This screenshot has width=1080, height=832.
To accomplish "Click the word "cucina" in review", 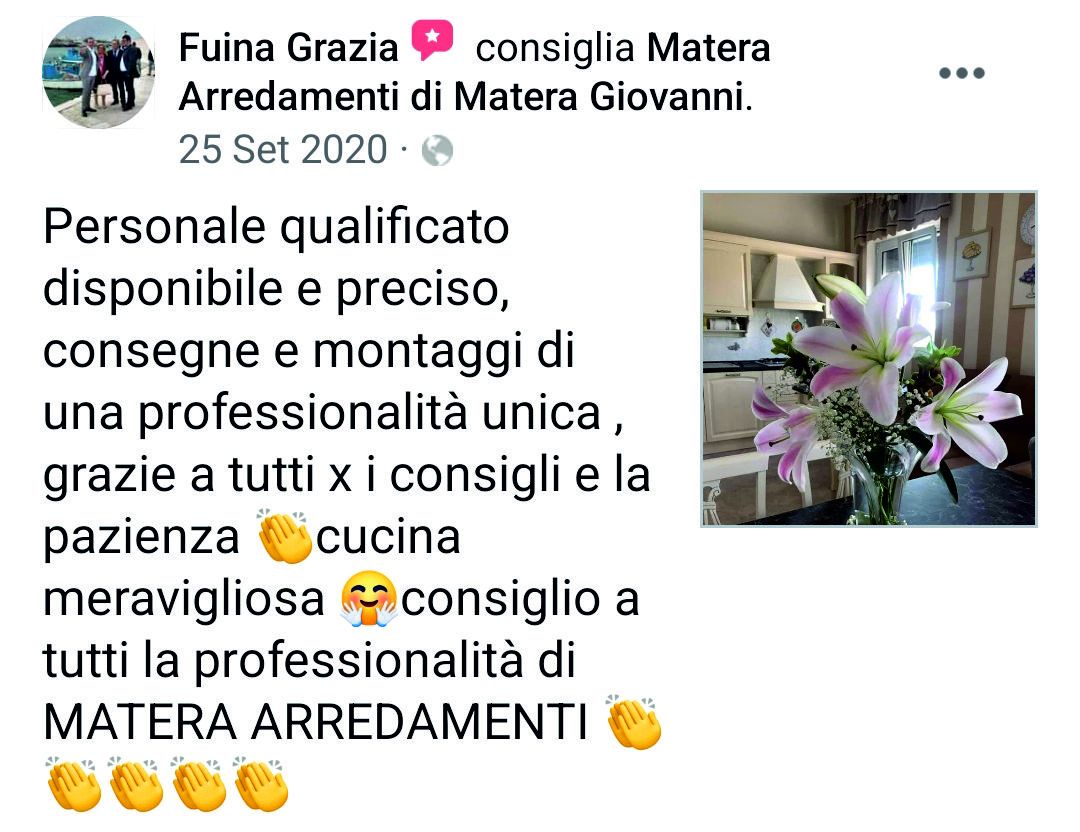I will tap(388, 537).
